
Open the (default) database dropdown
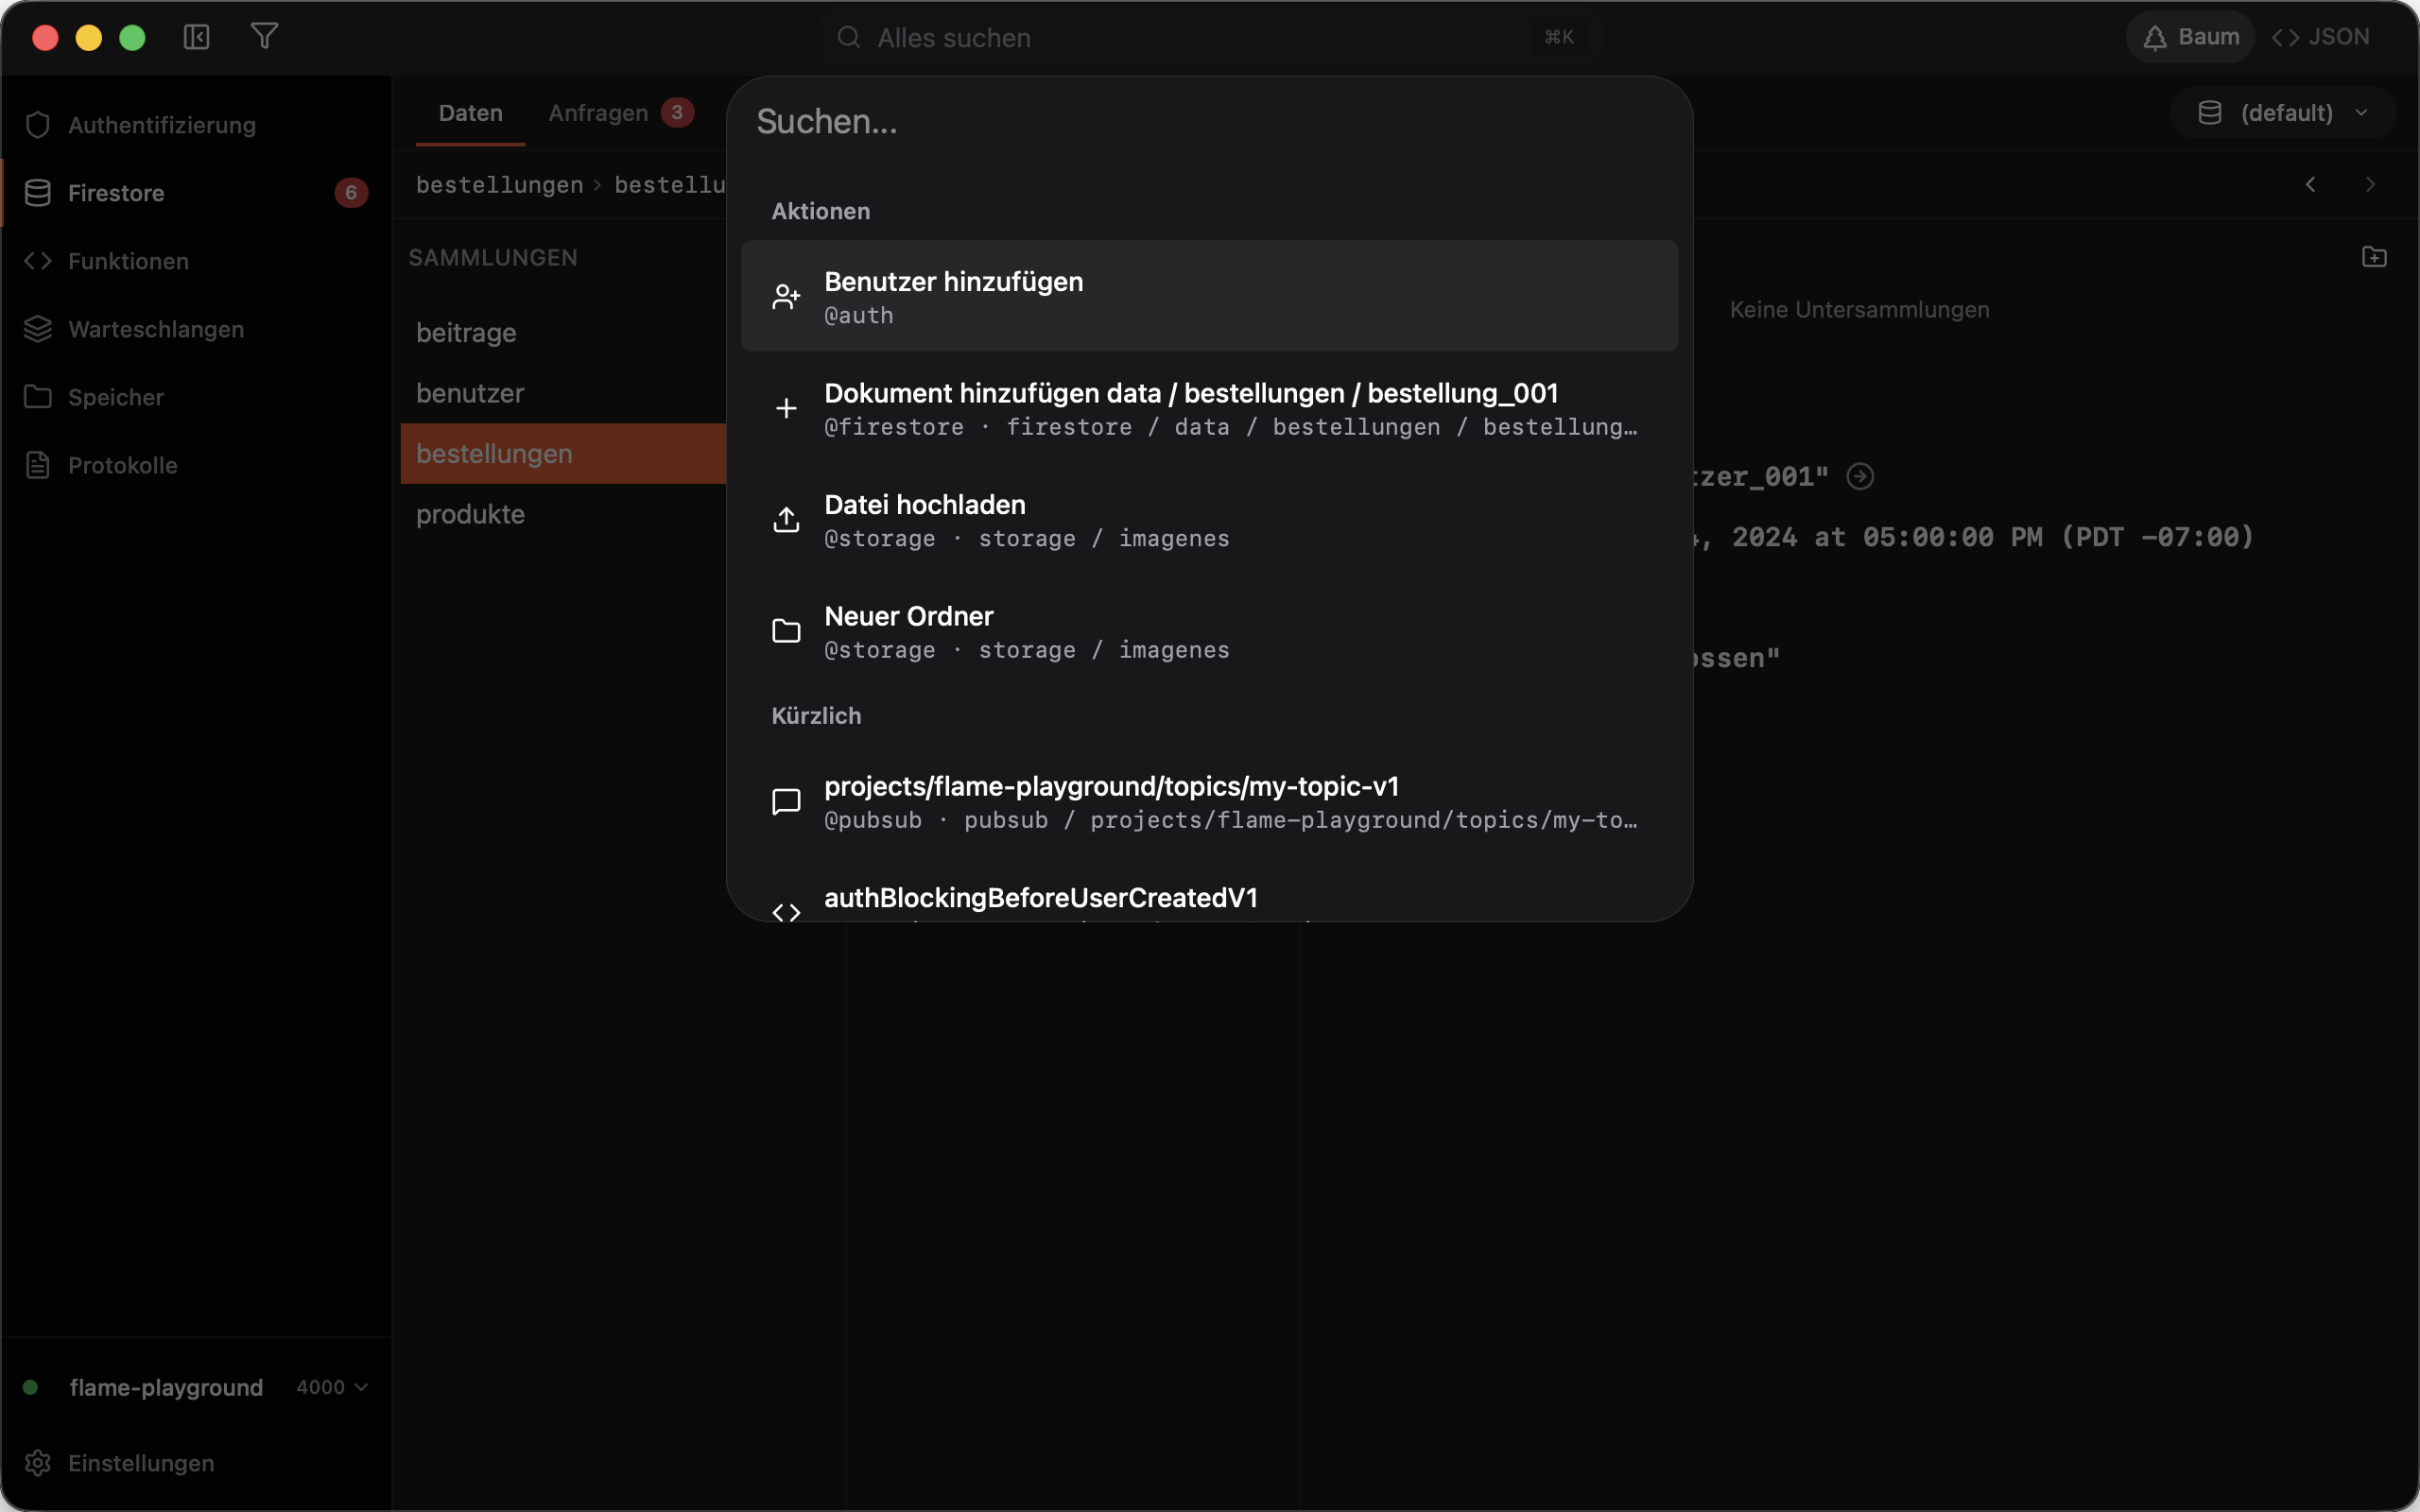coord(2283,113)
